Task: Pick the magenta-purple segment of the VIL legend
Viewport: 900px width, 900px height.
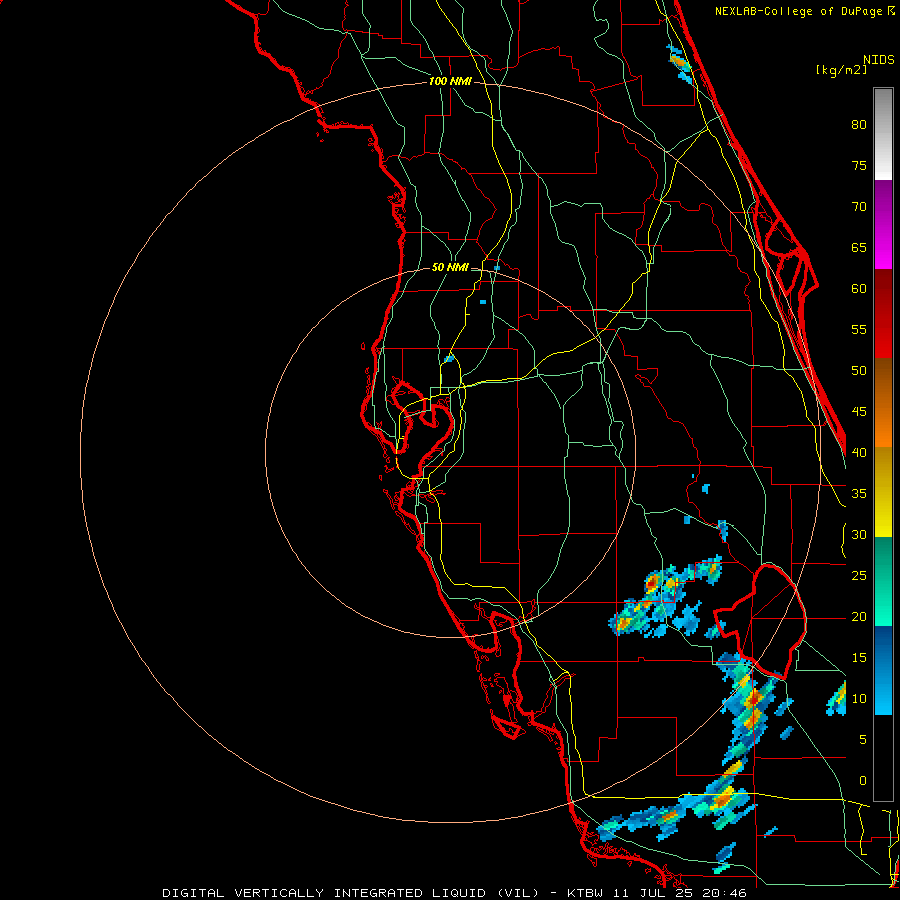Action: click(883, 225)
